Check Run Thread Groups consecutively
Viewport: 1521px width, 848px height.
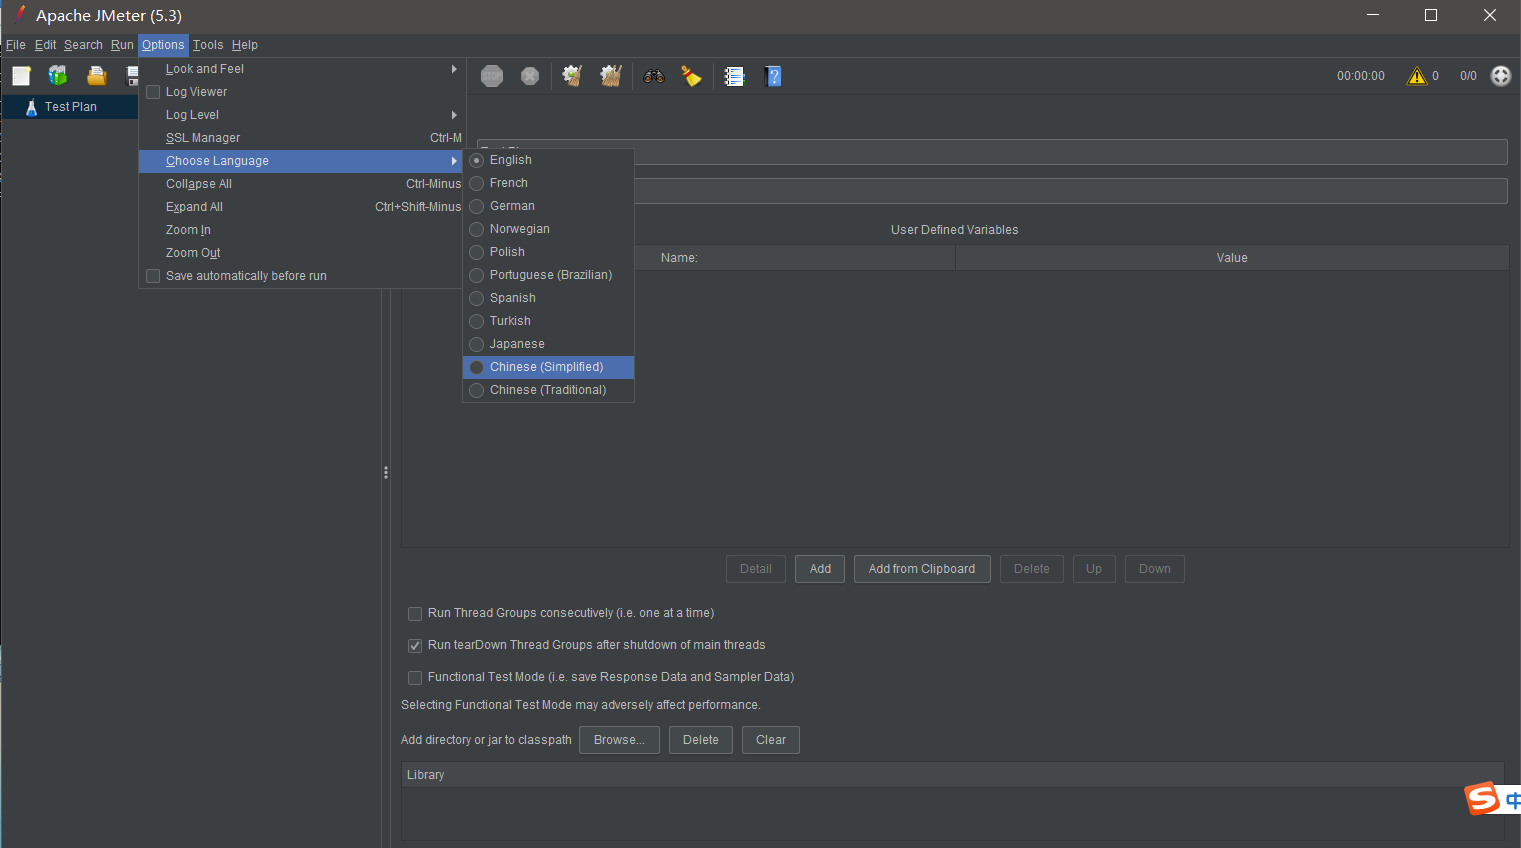coord(415,614)
